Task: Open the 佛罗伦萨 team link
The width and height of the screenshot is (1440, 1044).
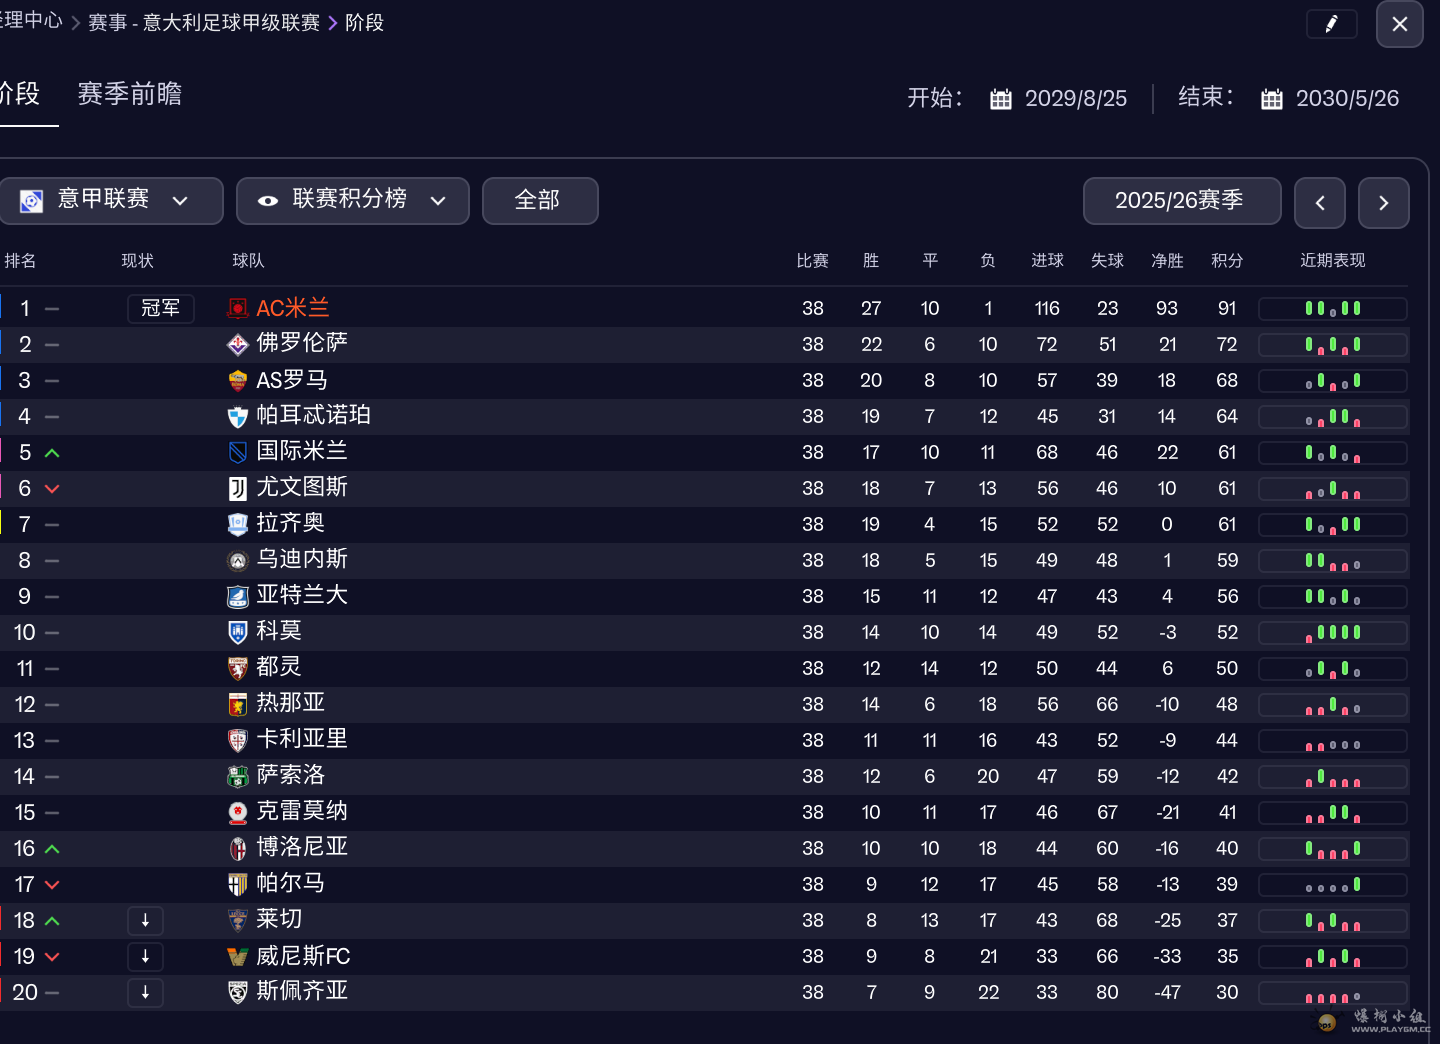Action: click(302, 343)
